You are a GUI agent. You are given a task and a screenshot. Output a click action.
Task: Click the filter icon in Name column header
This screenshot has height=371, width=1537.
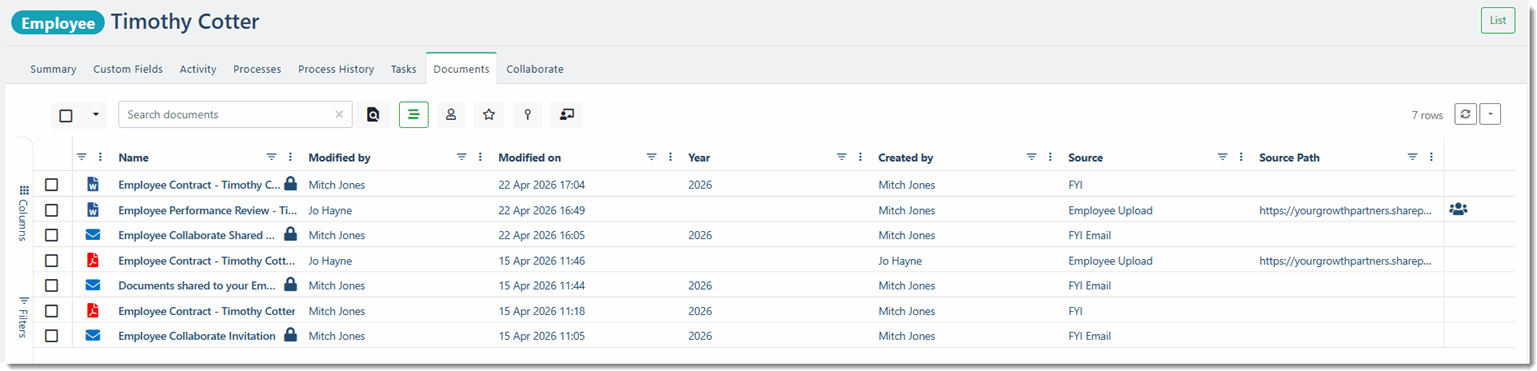pyautogui.click(x=272, y=157)
